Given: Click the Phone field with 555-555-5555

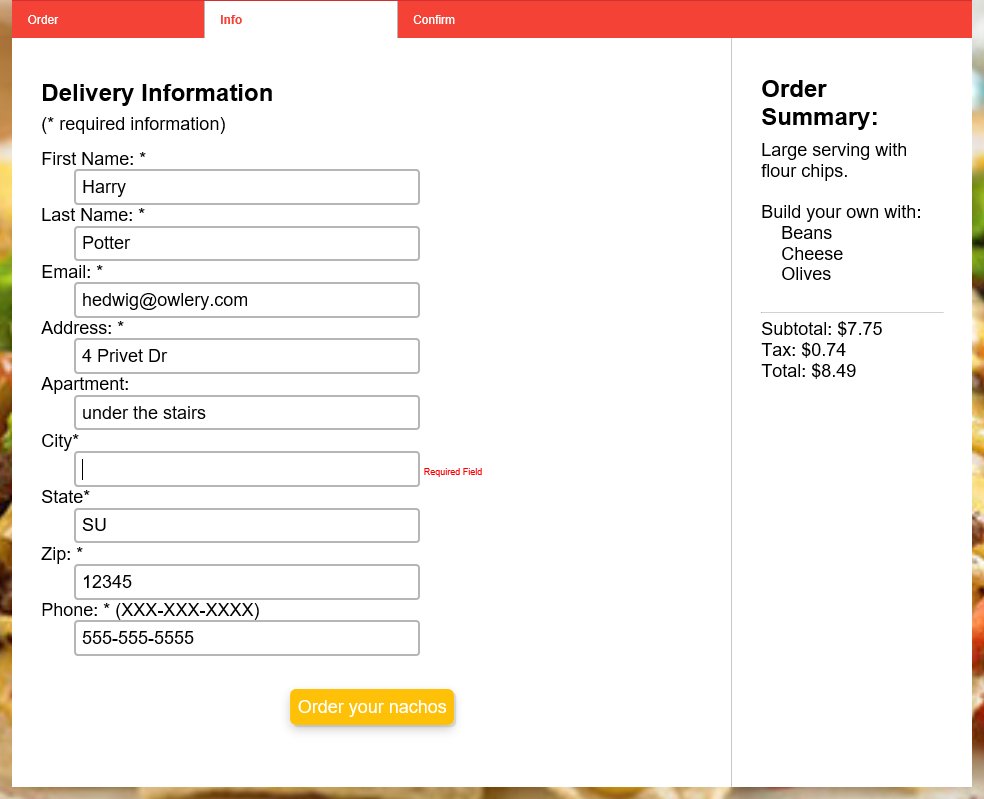Looking at the screenshot, I should coord(246,638).
